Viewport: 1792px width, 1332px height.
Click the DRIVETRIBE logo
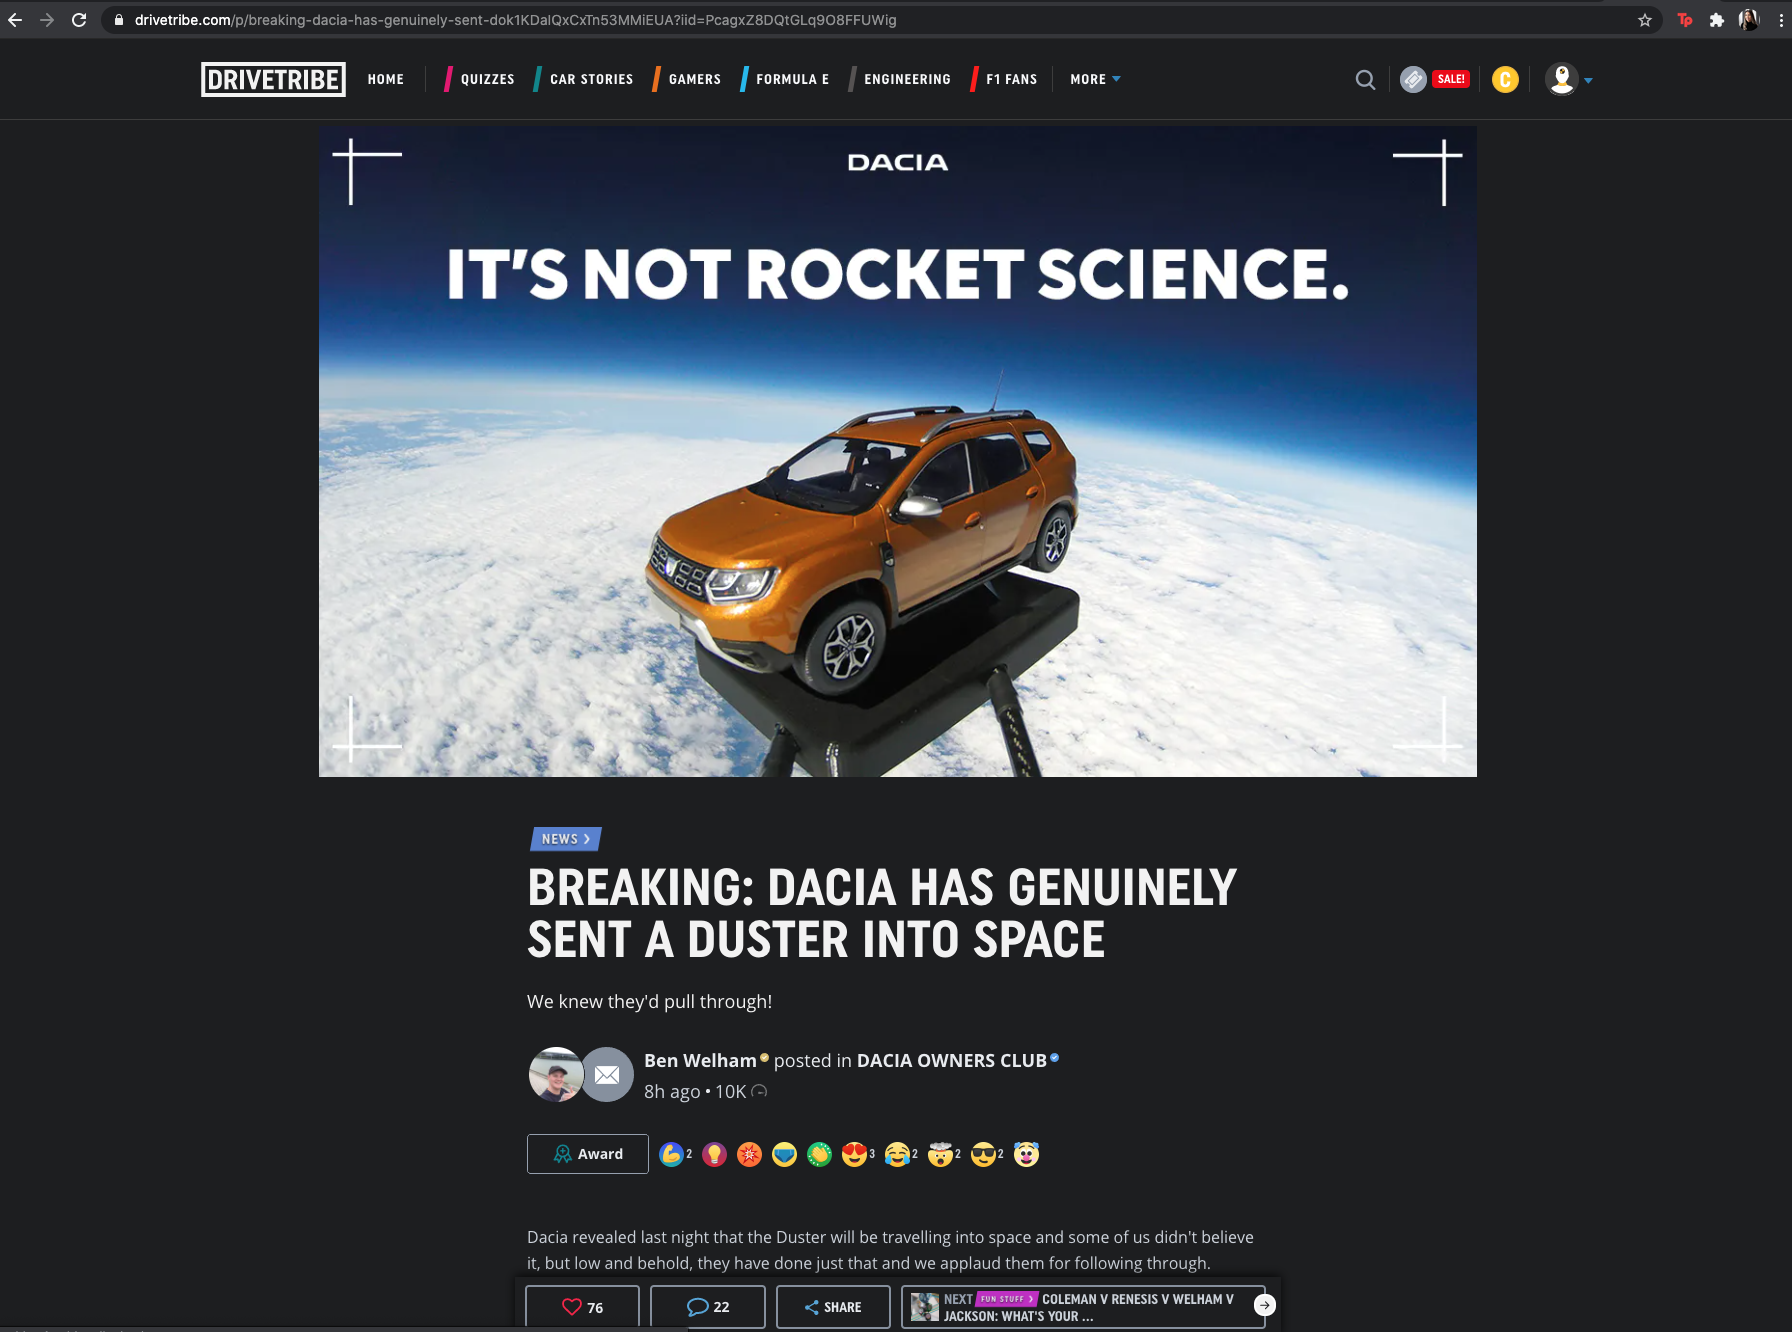[x=273, y=79]
